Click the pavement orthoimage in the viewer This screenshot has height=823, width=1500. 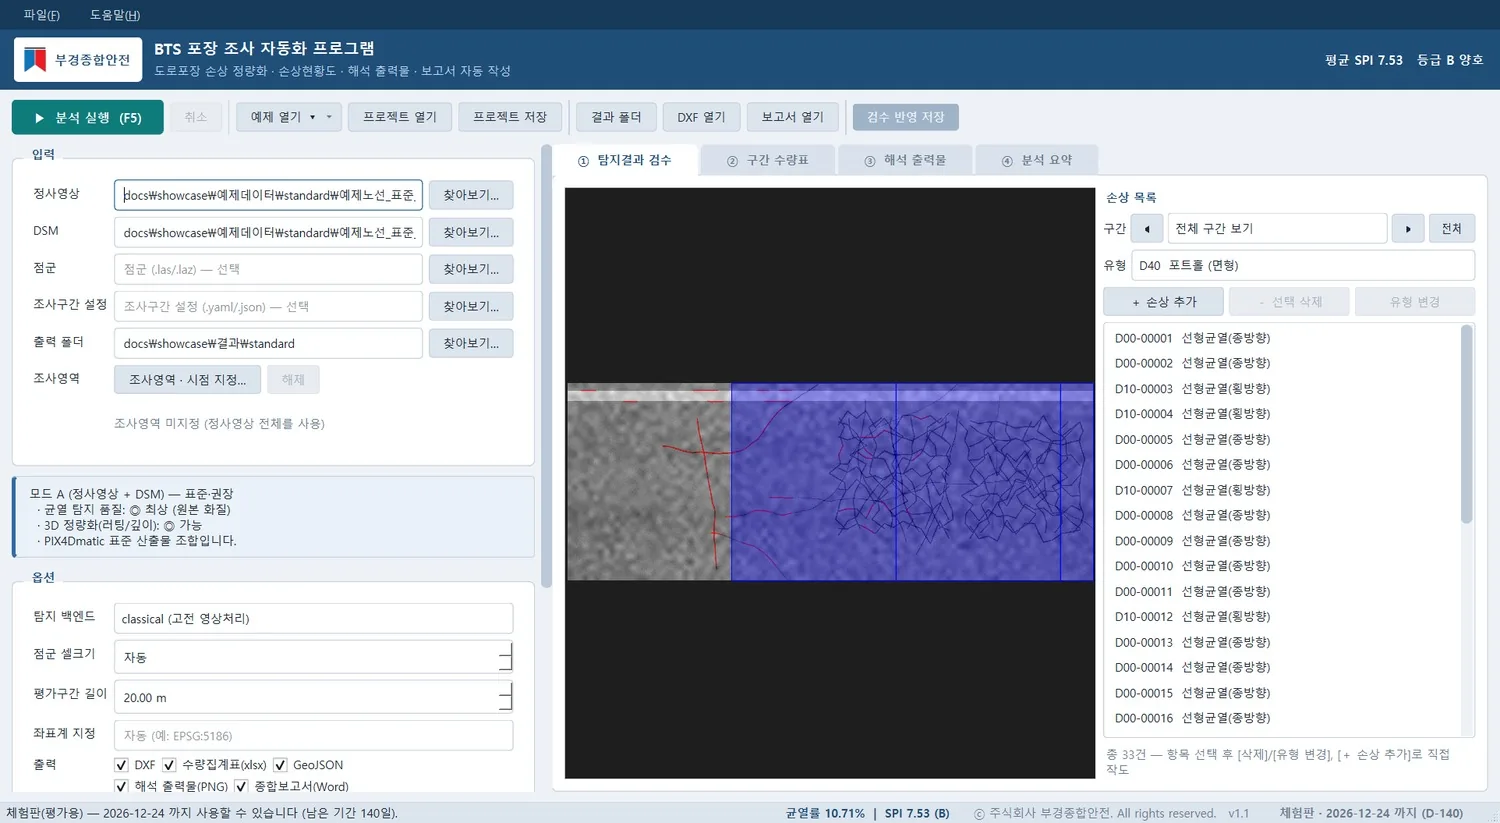(x=830, y=482)
